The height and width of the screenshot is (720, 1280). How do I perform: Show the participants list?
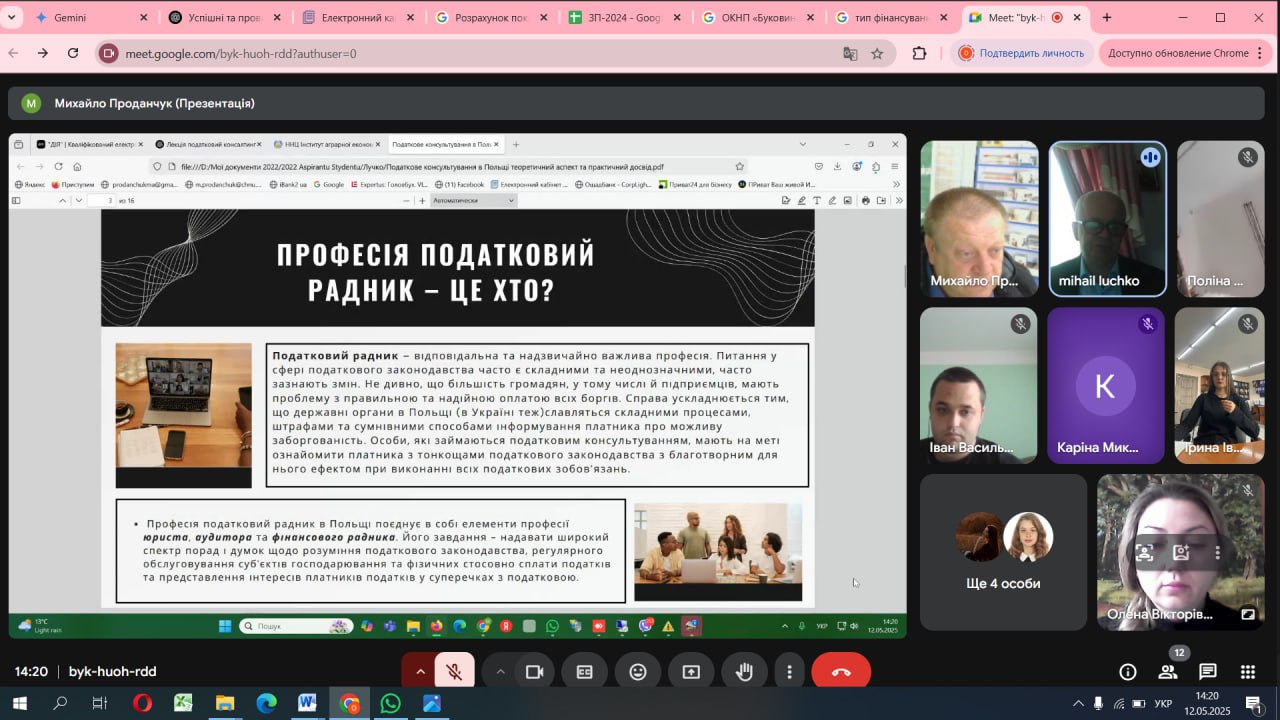[1167, 672]
